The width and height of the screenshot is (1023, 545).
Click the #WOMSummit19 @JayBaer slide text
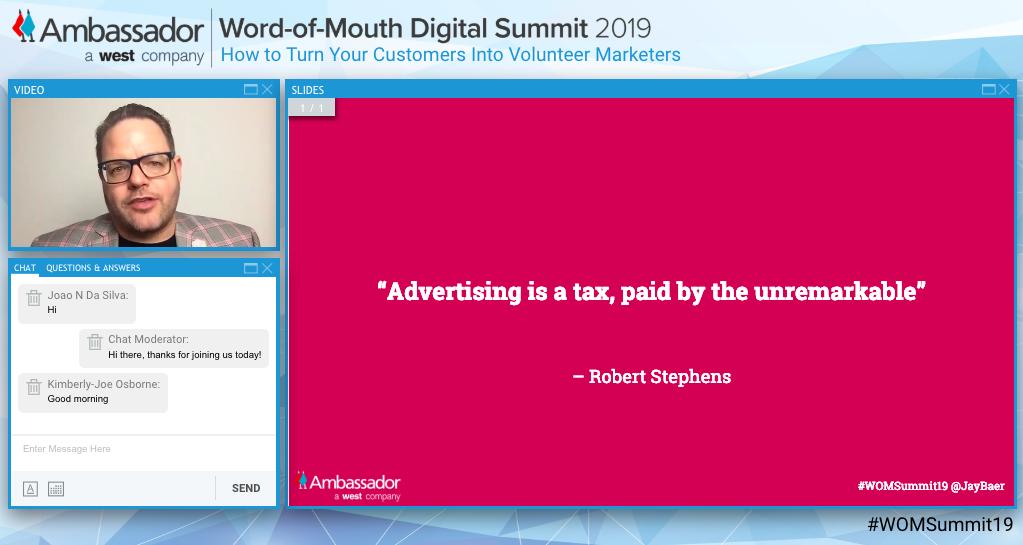(931, 486)
